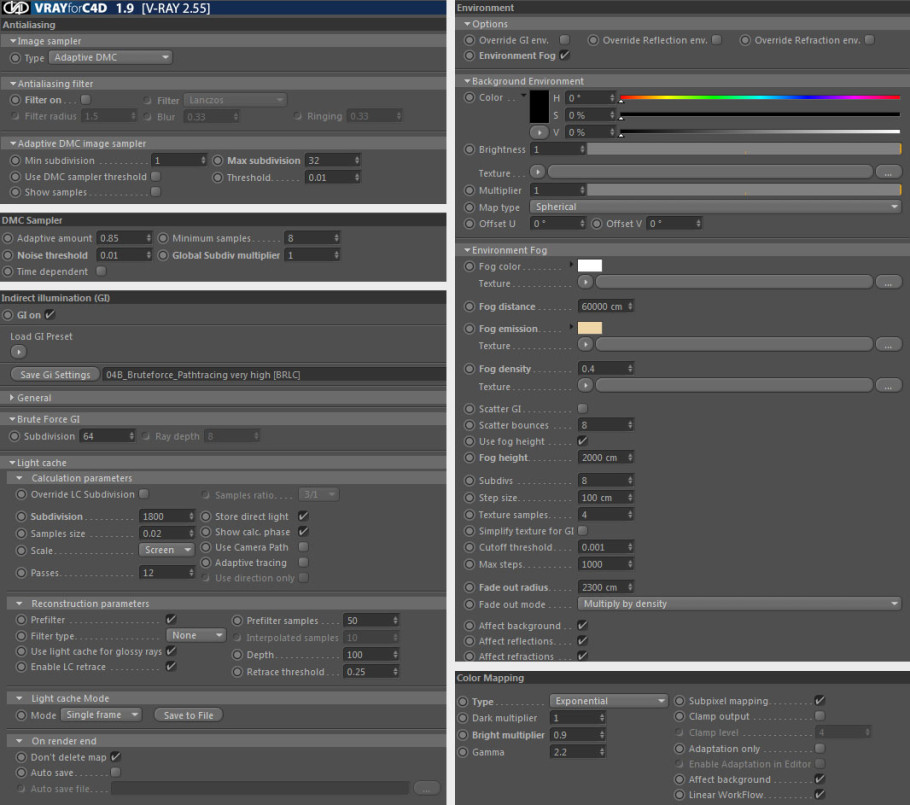Click the animation dot next to Global Subdiv multiplier
The image size is (910, 805).
(163, 255)
